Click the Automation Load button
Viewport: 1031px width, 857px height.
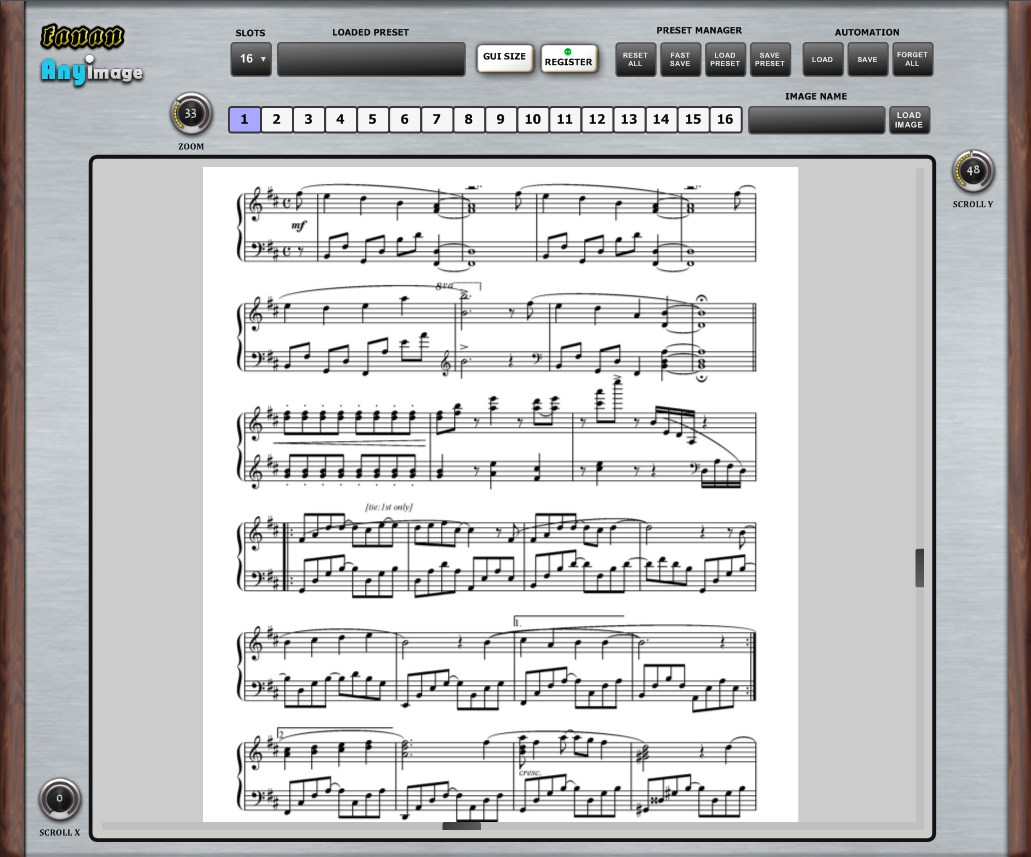[823, 59]
